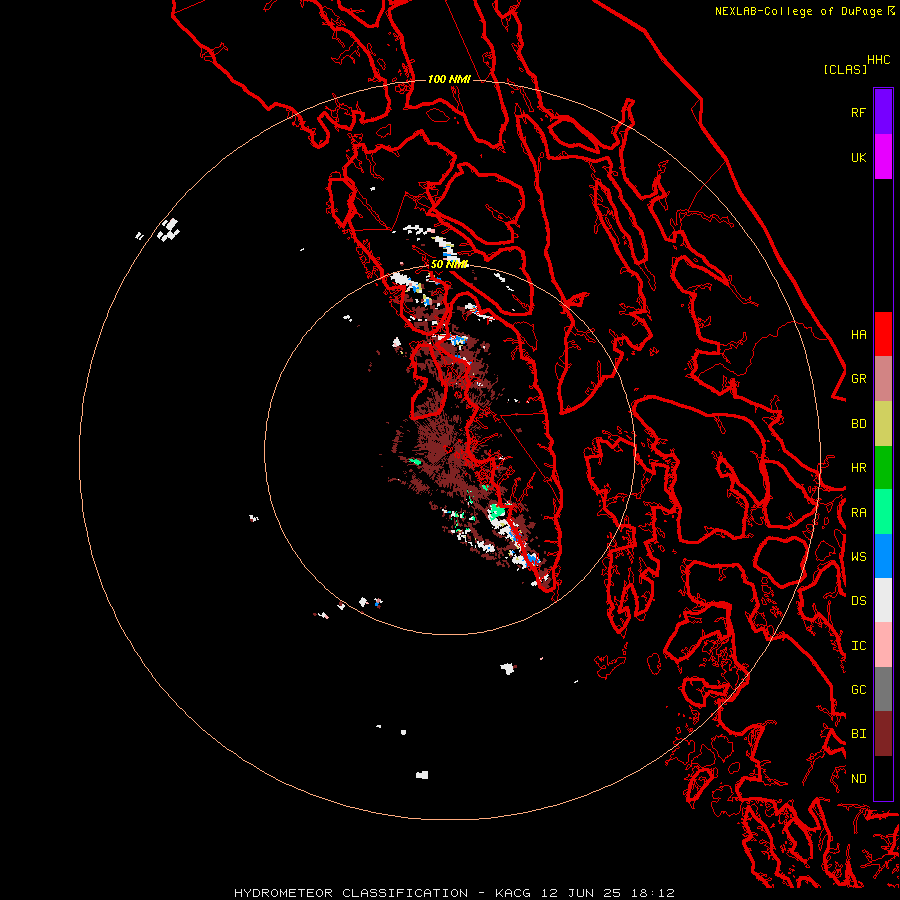Click the HR dark green color swatch
The image size is (900, 900).
point(883,467)
